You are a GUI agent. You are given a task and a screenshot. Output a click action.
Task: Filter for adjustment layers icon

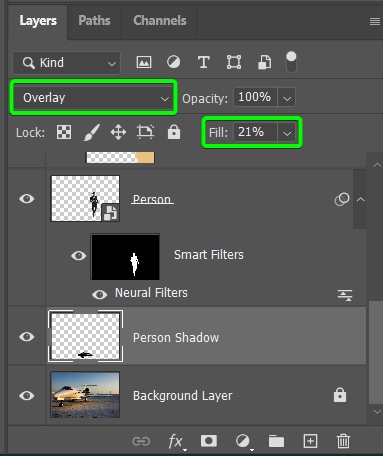pyautogui.click(x=173, y=62)
